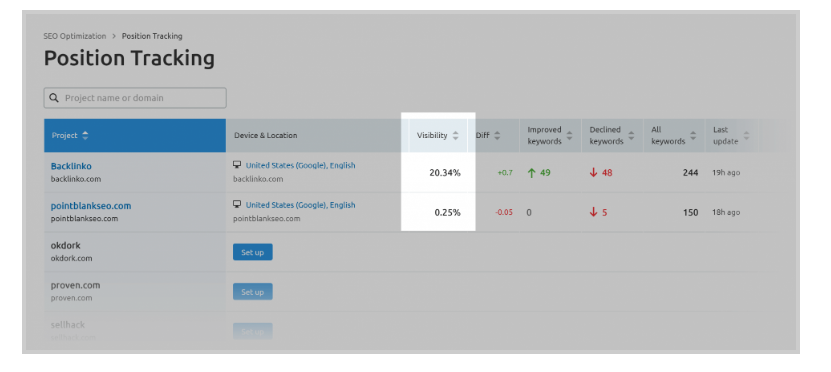This screenshot has height=372, width=831.
Task: Click the Improved keywords header label
Action: coord(544,136)
